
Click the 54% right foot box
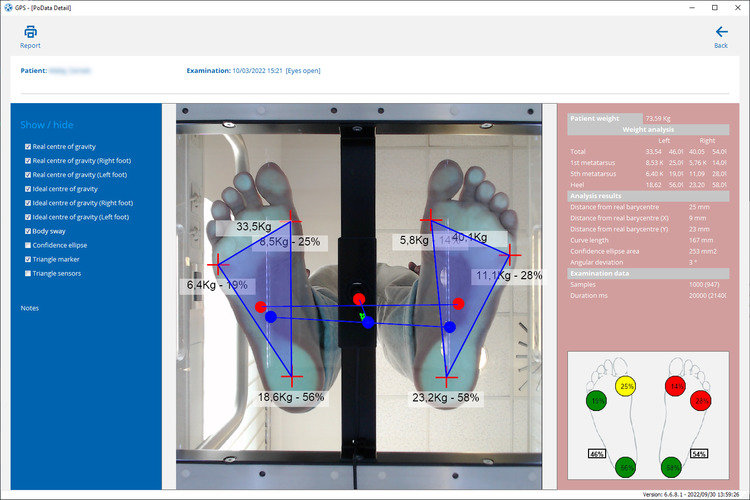(699, 454)
